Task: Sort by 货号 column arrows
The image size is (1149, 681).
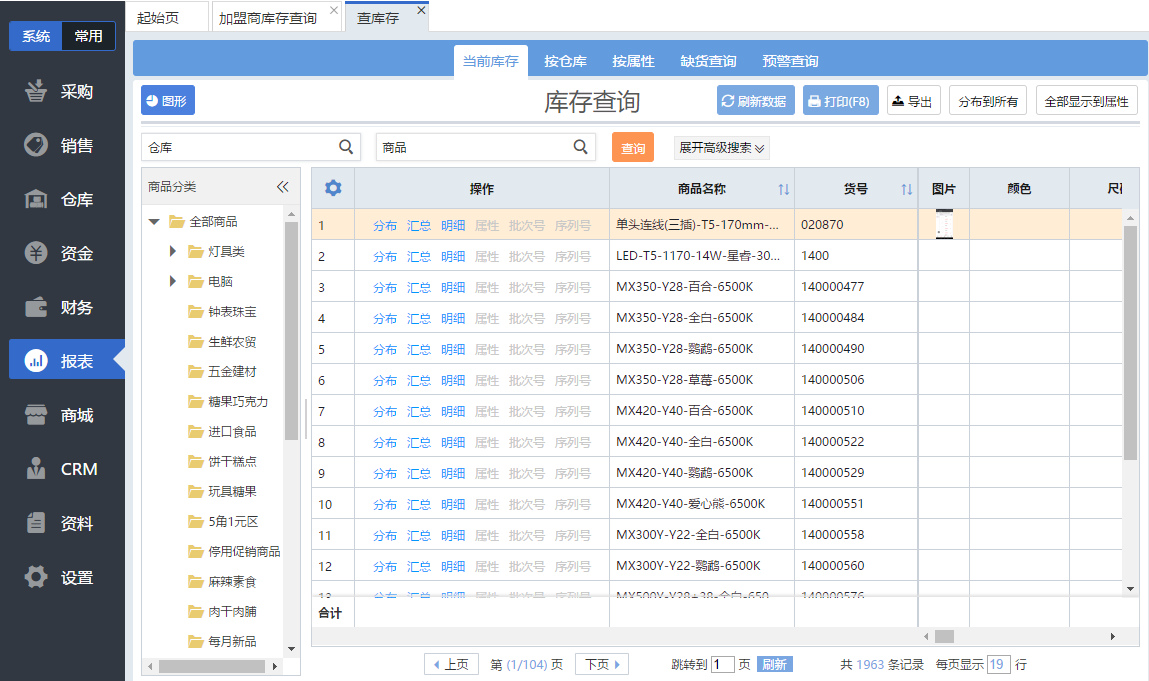Action: (906, 189)
